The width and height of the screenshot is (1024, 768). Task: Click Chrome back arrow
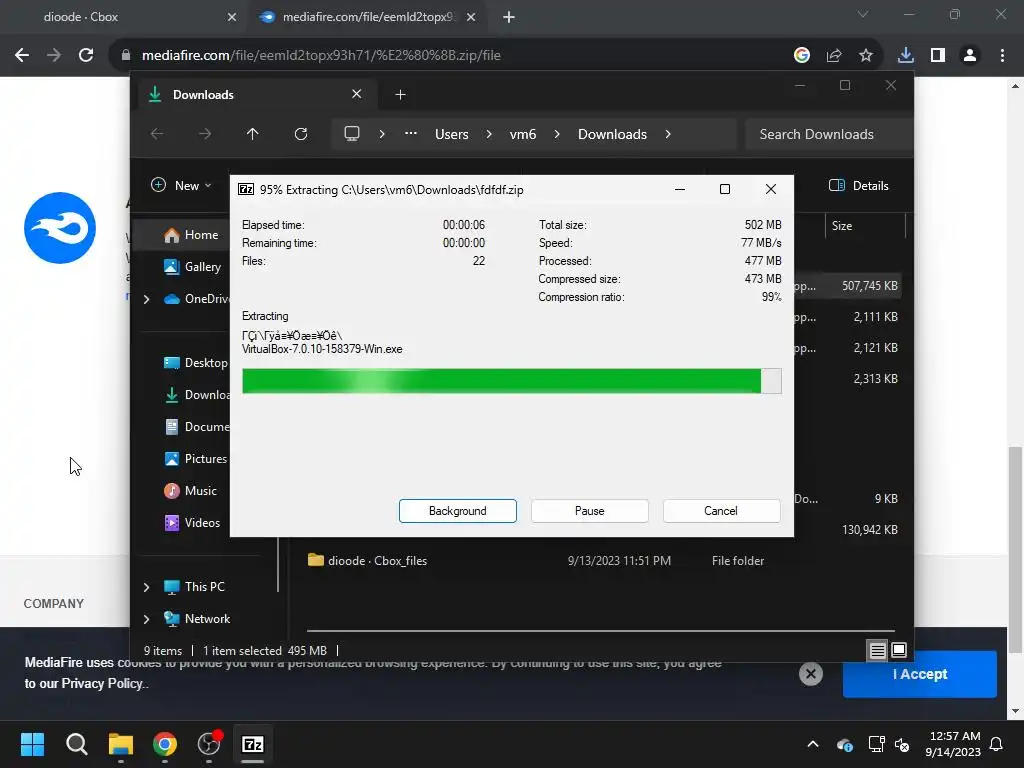pos(22,56)
